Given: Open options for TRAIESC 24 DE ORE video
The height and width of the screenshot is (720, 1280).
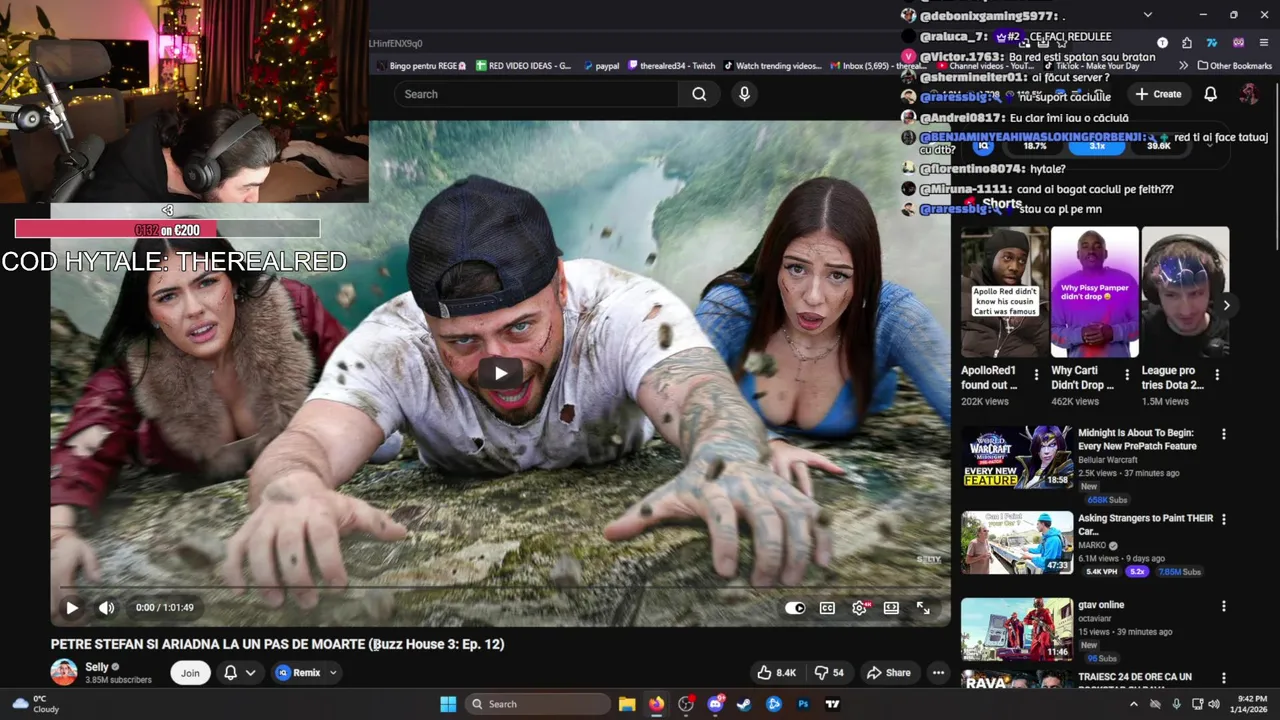Looking at the screenshot, I should [1223, 677].
